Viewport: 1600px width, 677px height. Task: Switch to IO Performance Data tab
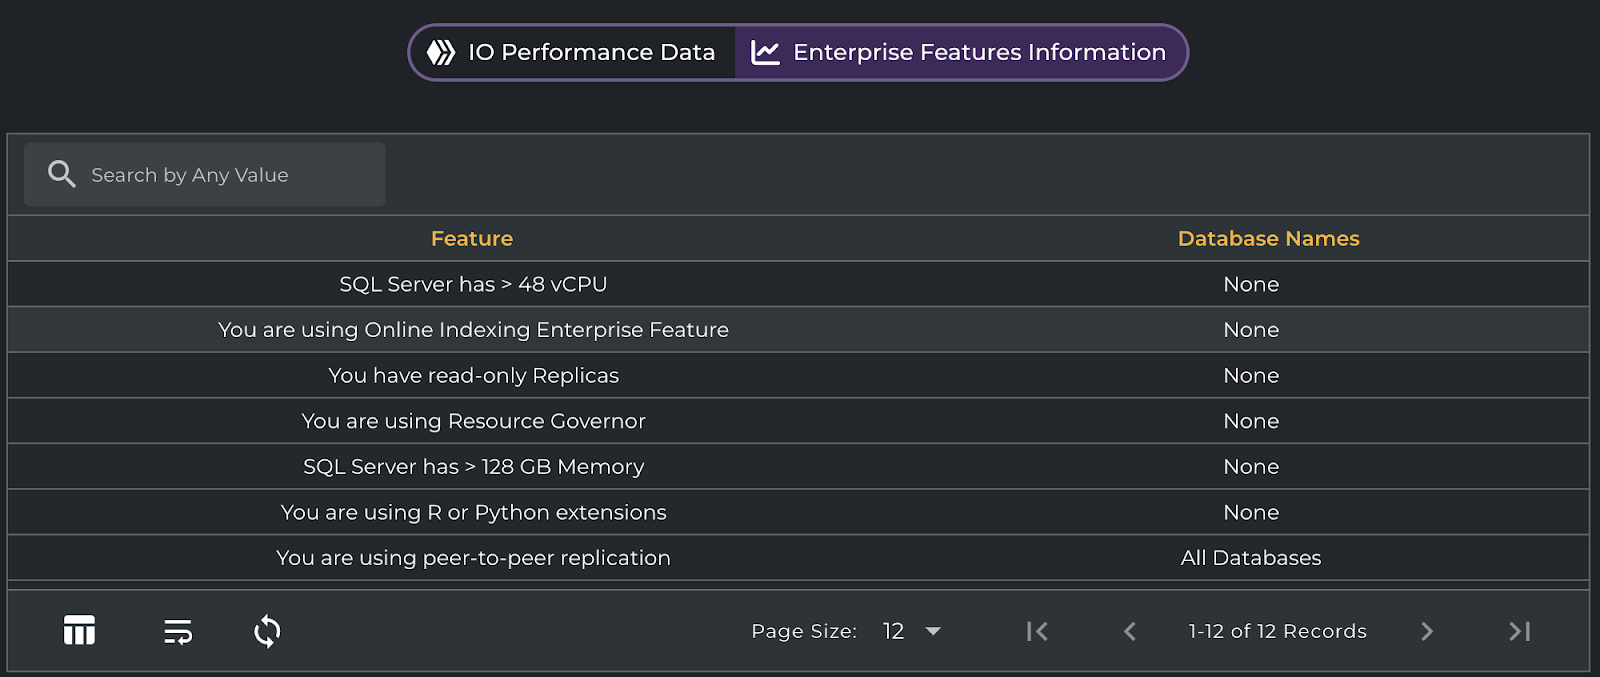pos(572,52)
